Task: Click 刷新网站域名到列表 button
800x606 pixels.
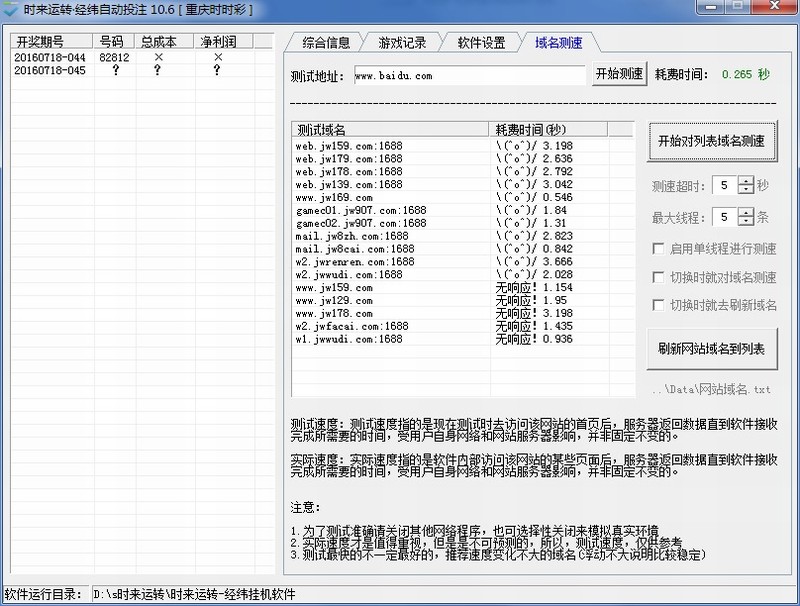Action: [711, 349]
